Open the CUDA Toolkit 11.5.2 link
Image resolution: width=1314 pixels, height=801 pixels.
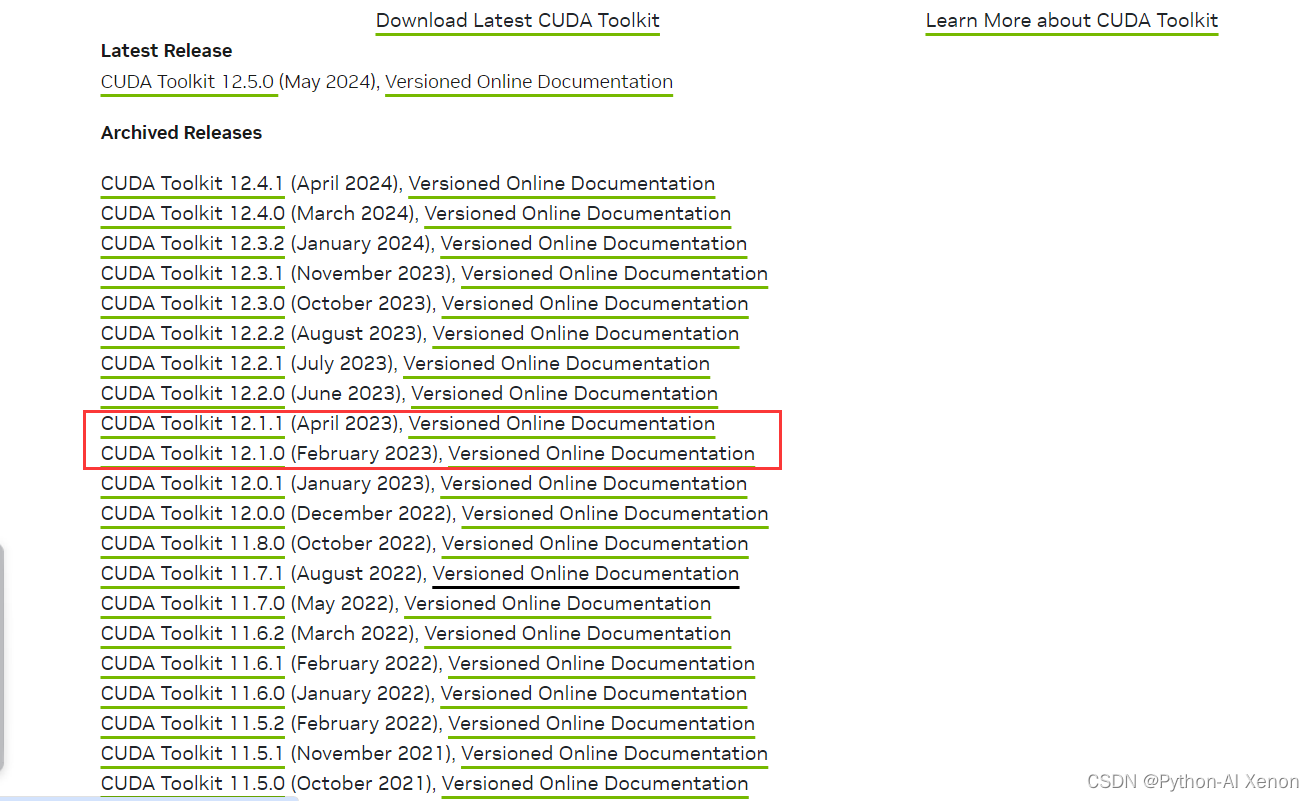click(x=193, y=724)
